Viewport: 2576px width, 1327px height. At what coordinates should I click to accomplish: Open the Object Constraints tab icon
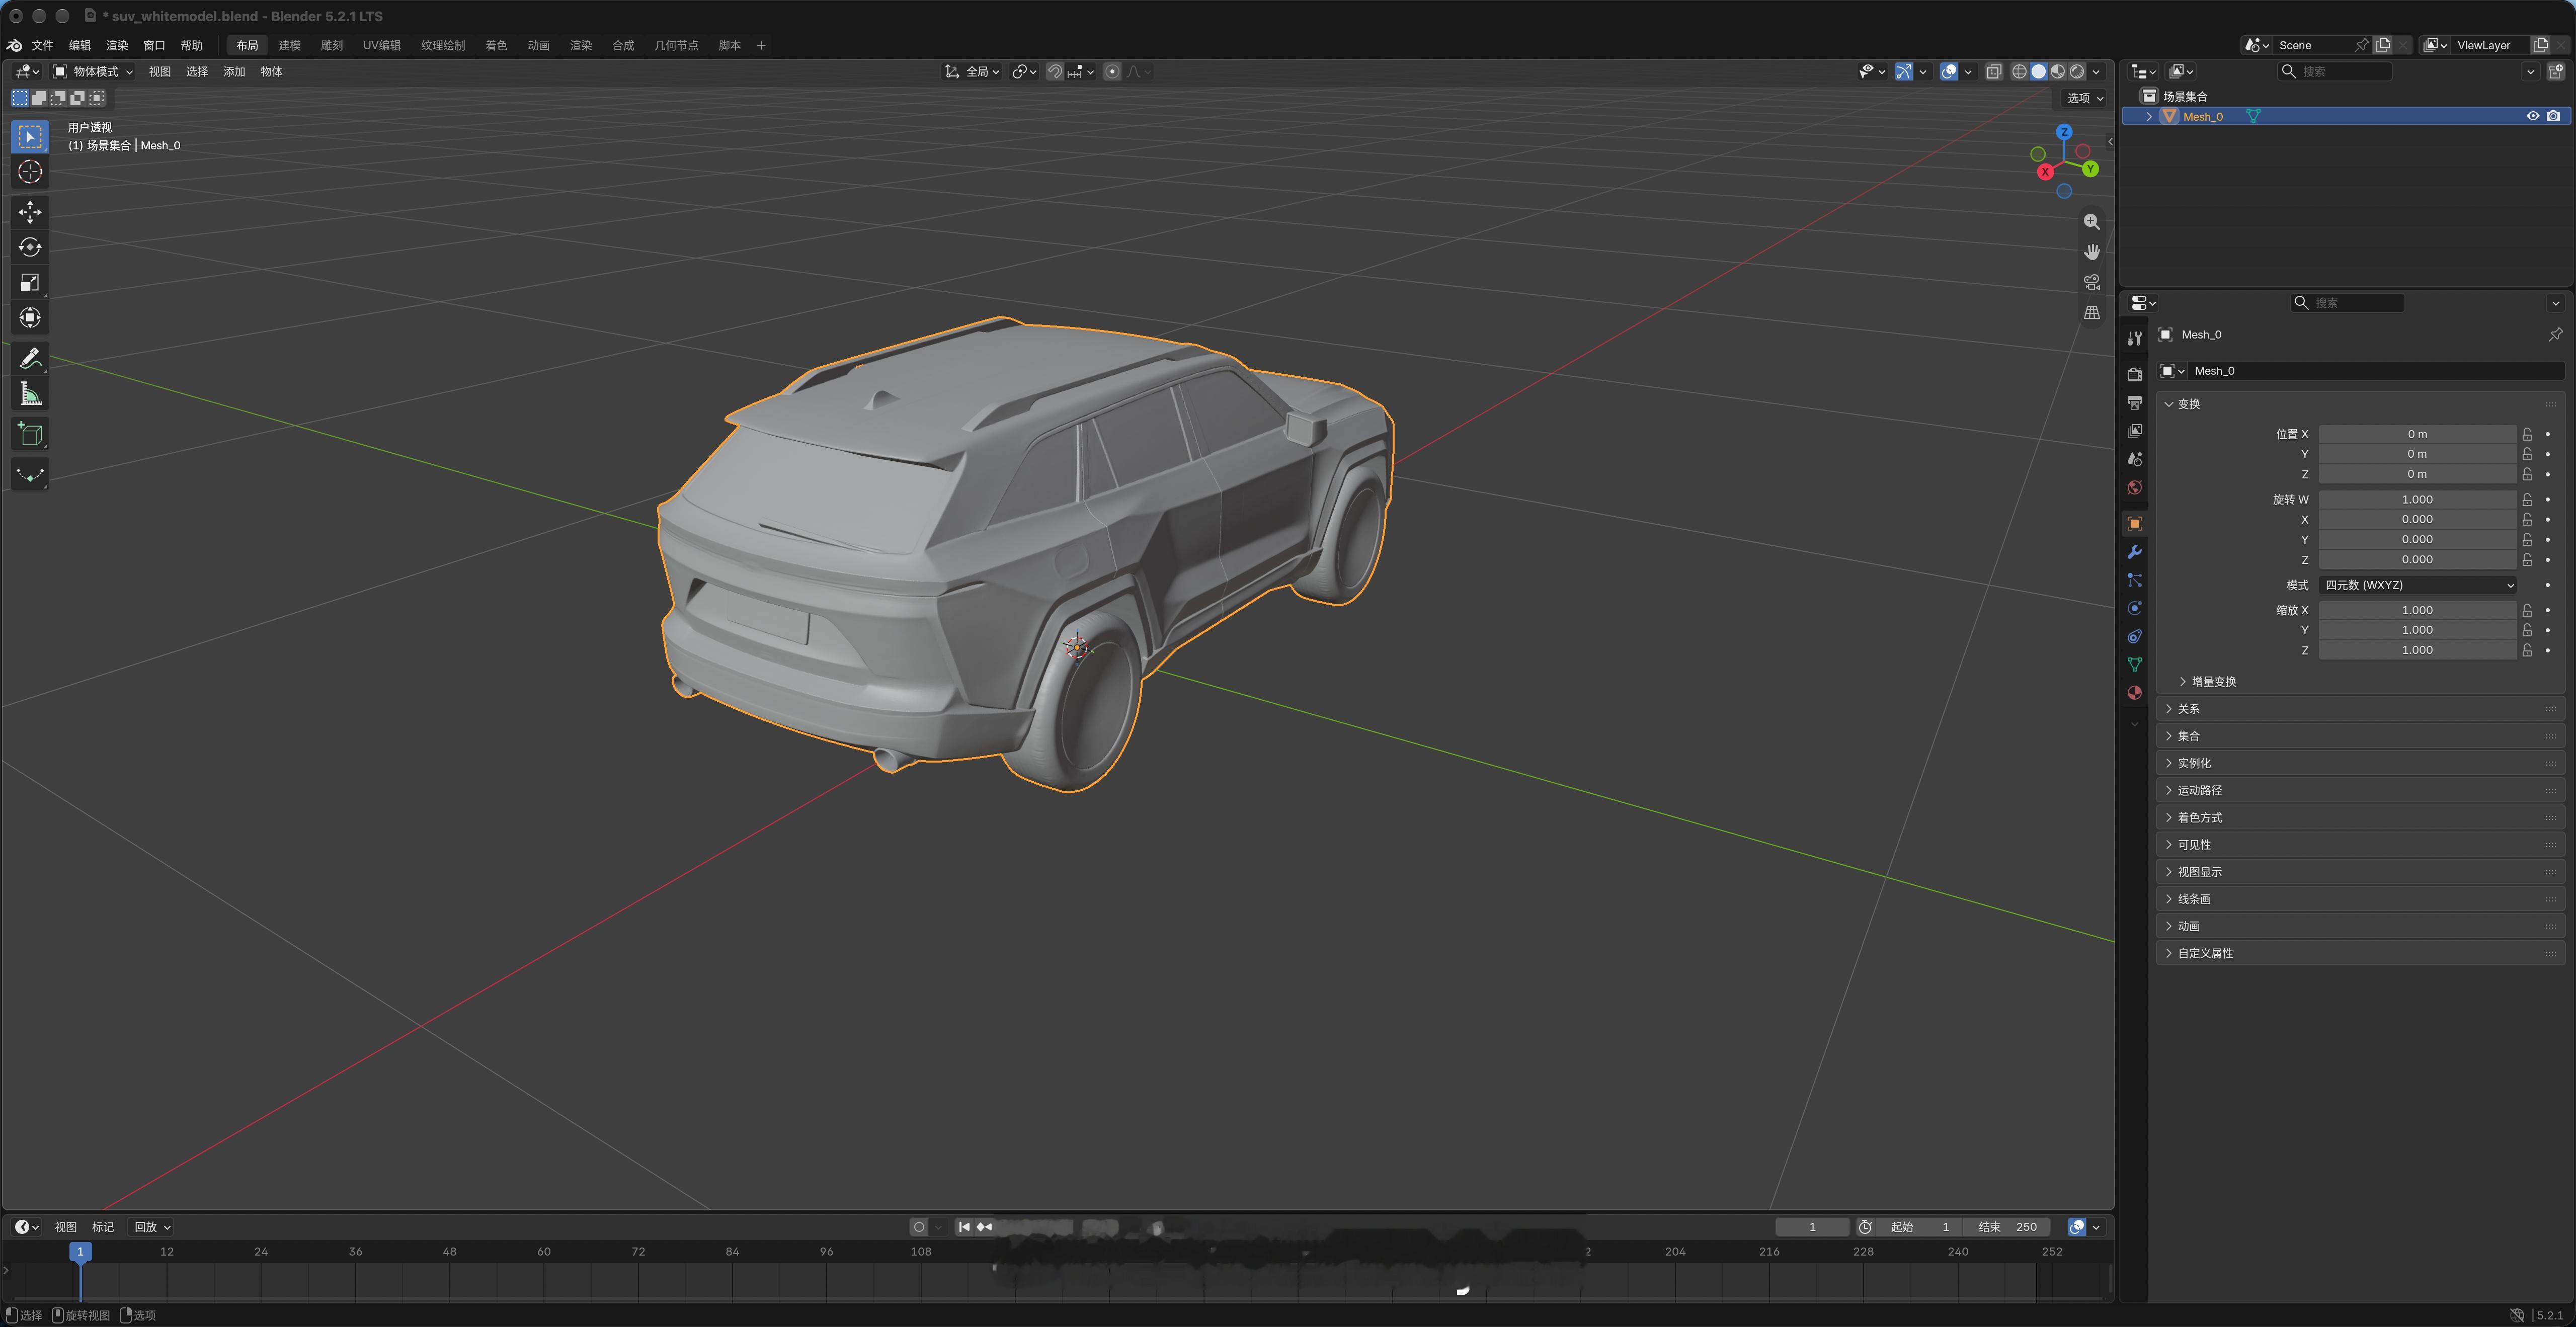pos(2134,636)
